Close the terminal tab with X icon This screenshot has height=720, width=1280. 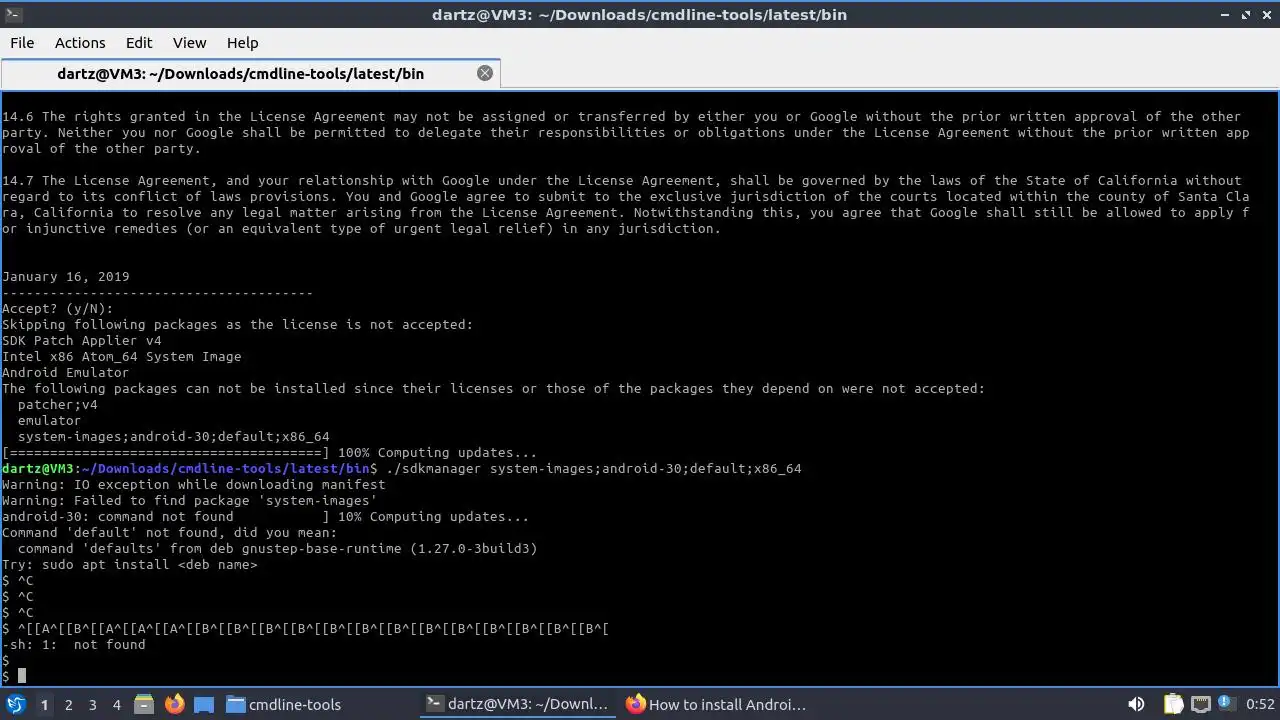tap(485, 73)
